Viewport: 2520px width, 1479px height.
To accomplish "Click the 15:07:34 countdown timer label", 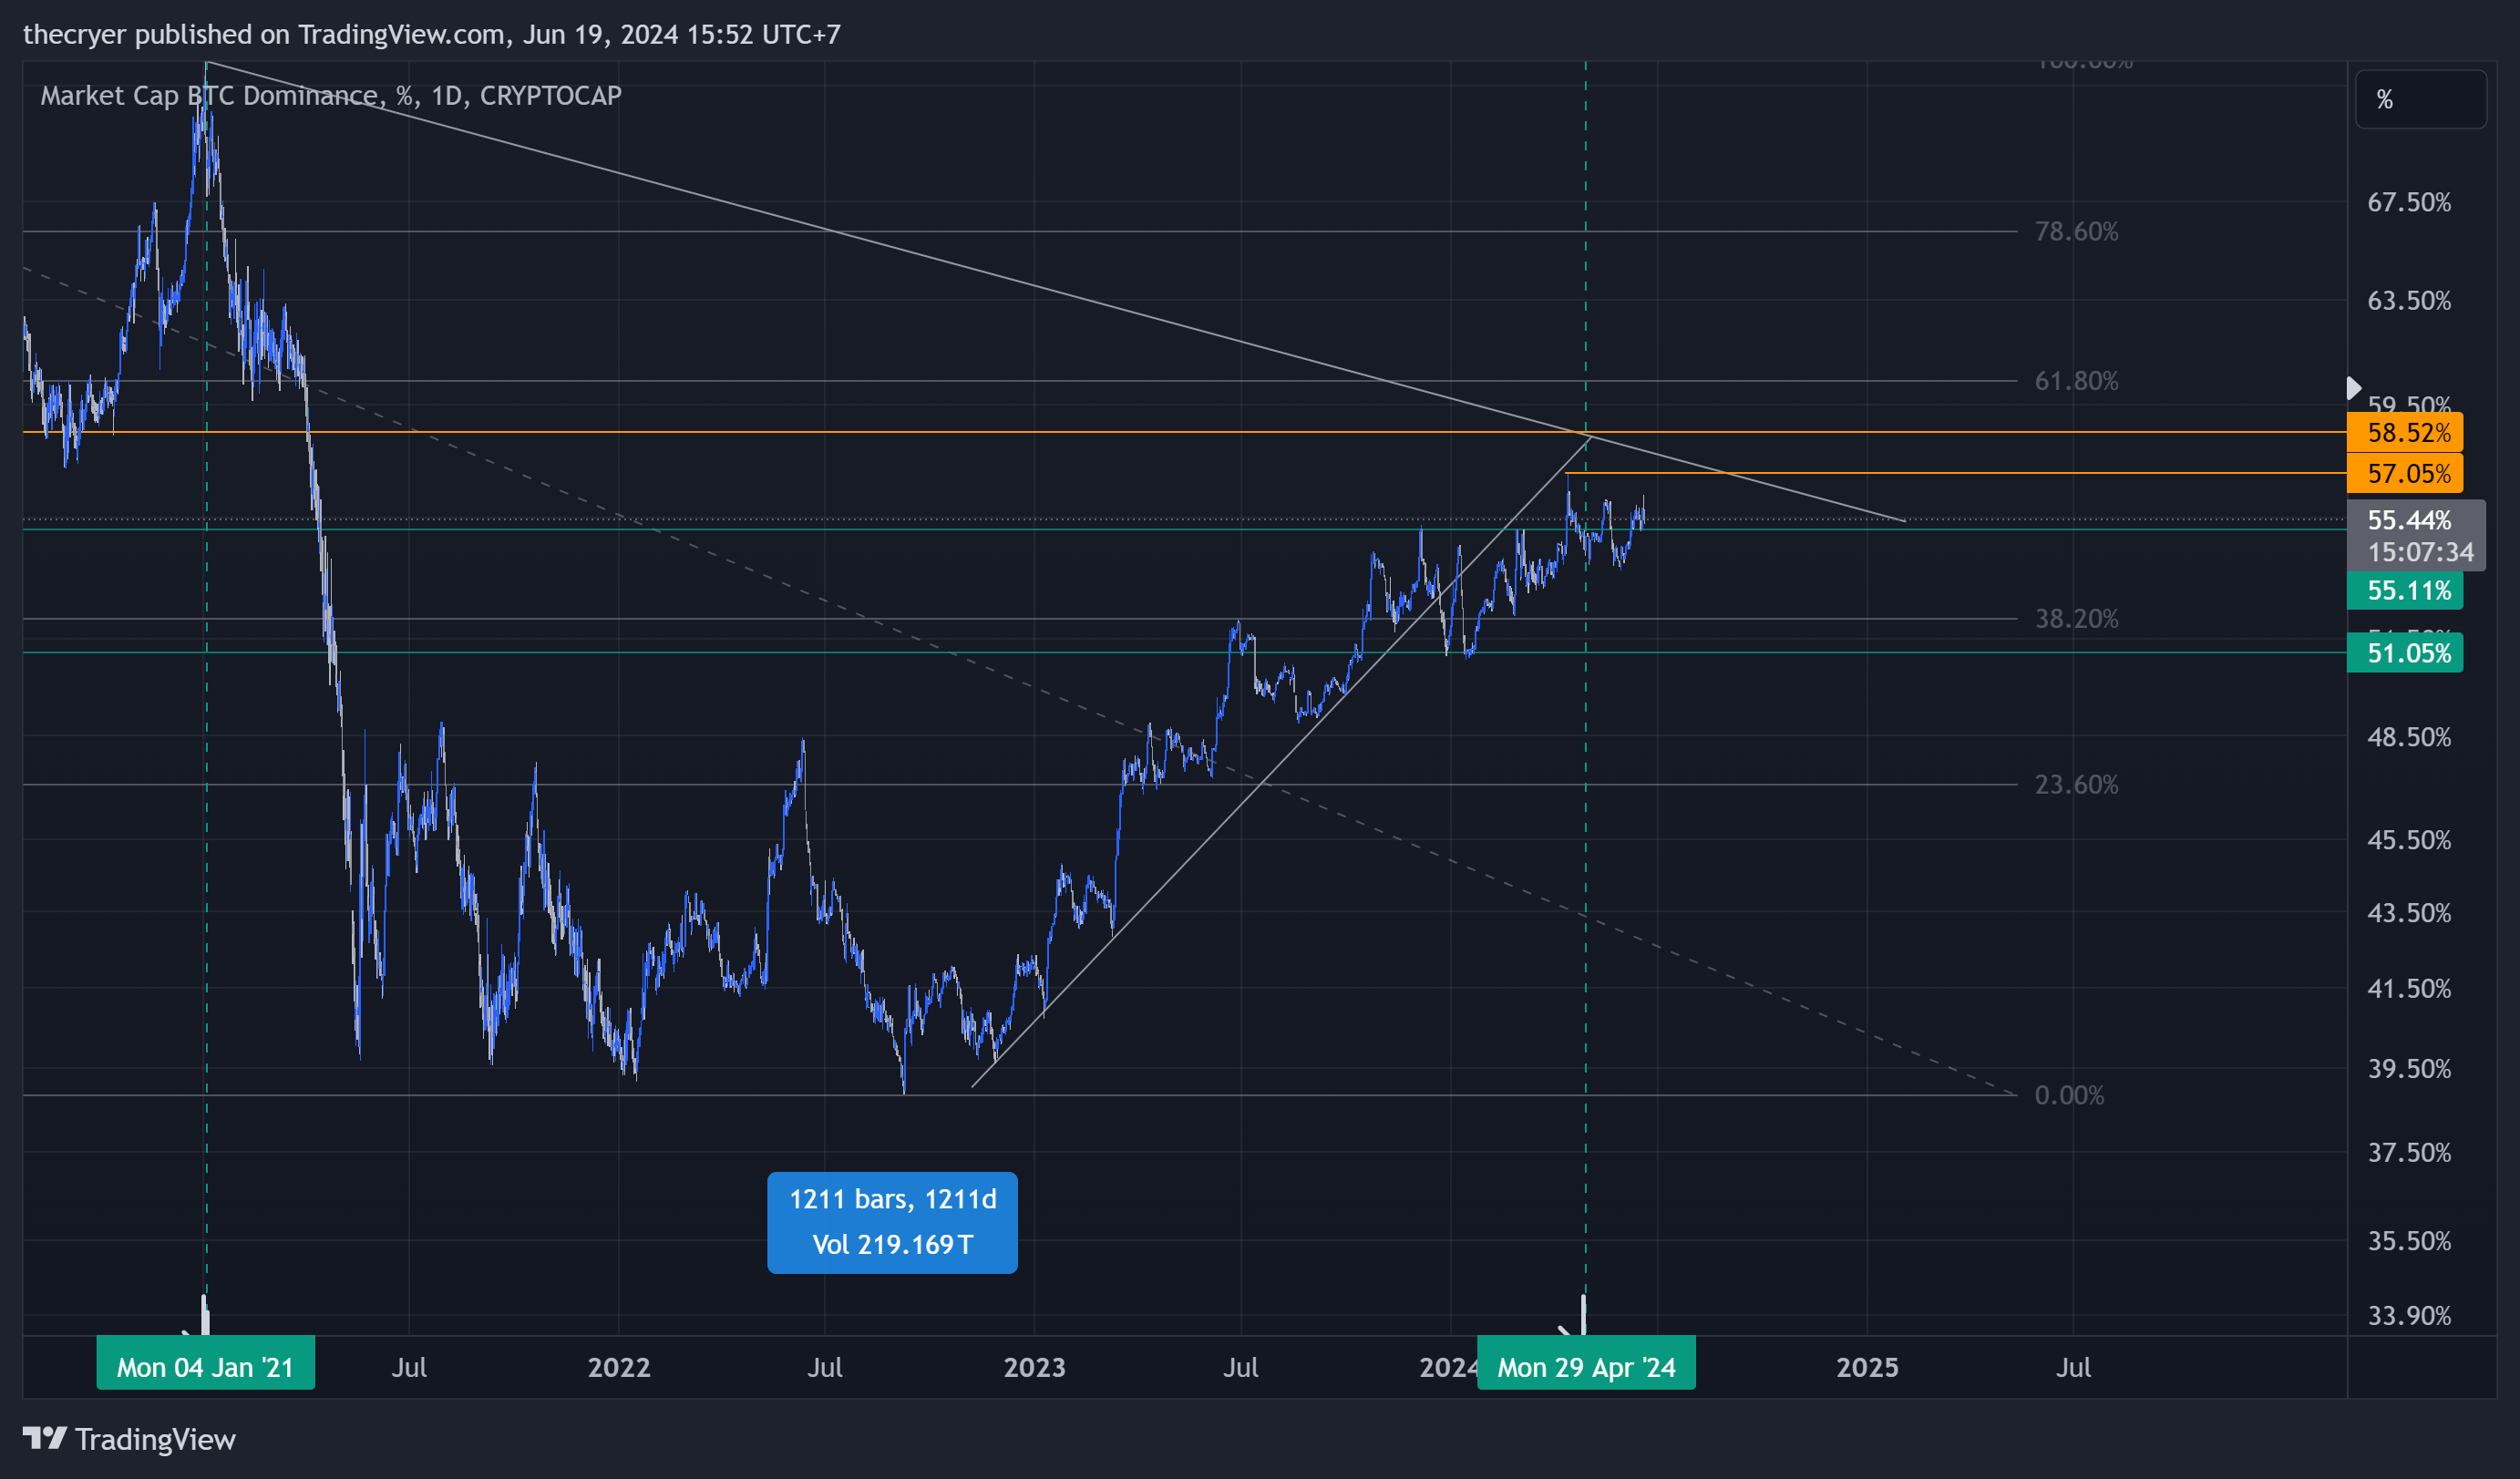I will [2420, 552].
